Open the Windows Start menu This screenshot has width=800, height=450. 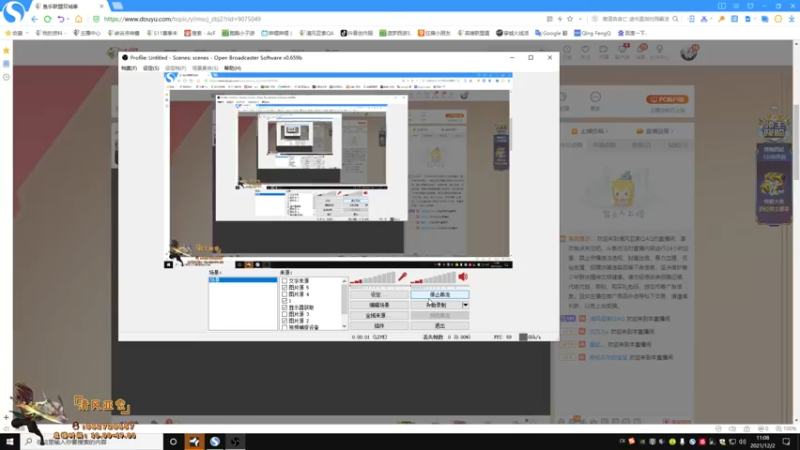(10, 441)
